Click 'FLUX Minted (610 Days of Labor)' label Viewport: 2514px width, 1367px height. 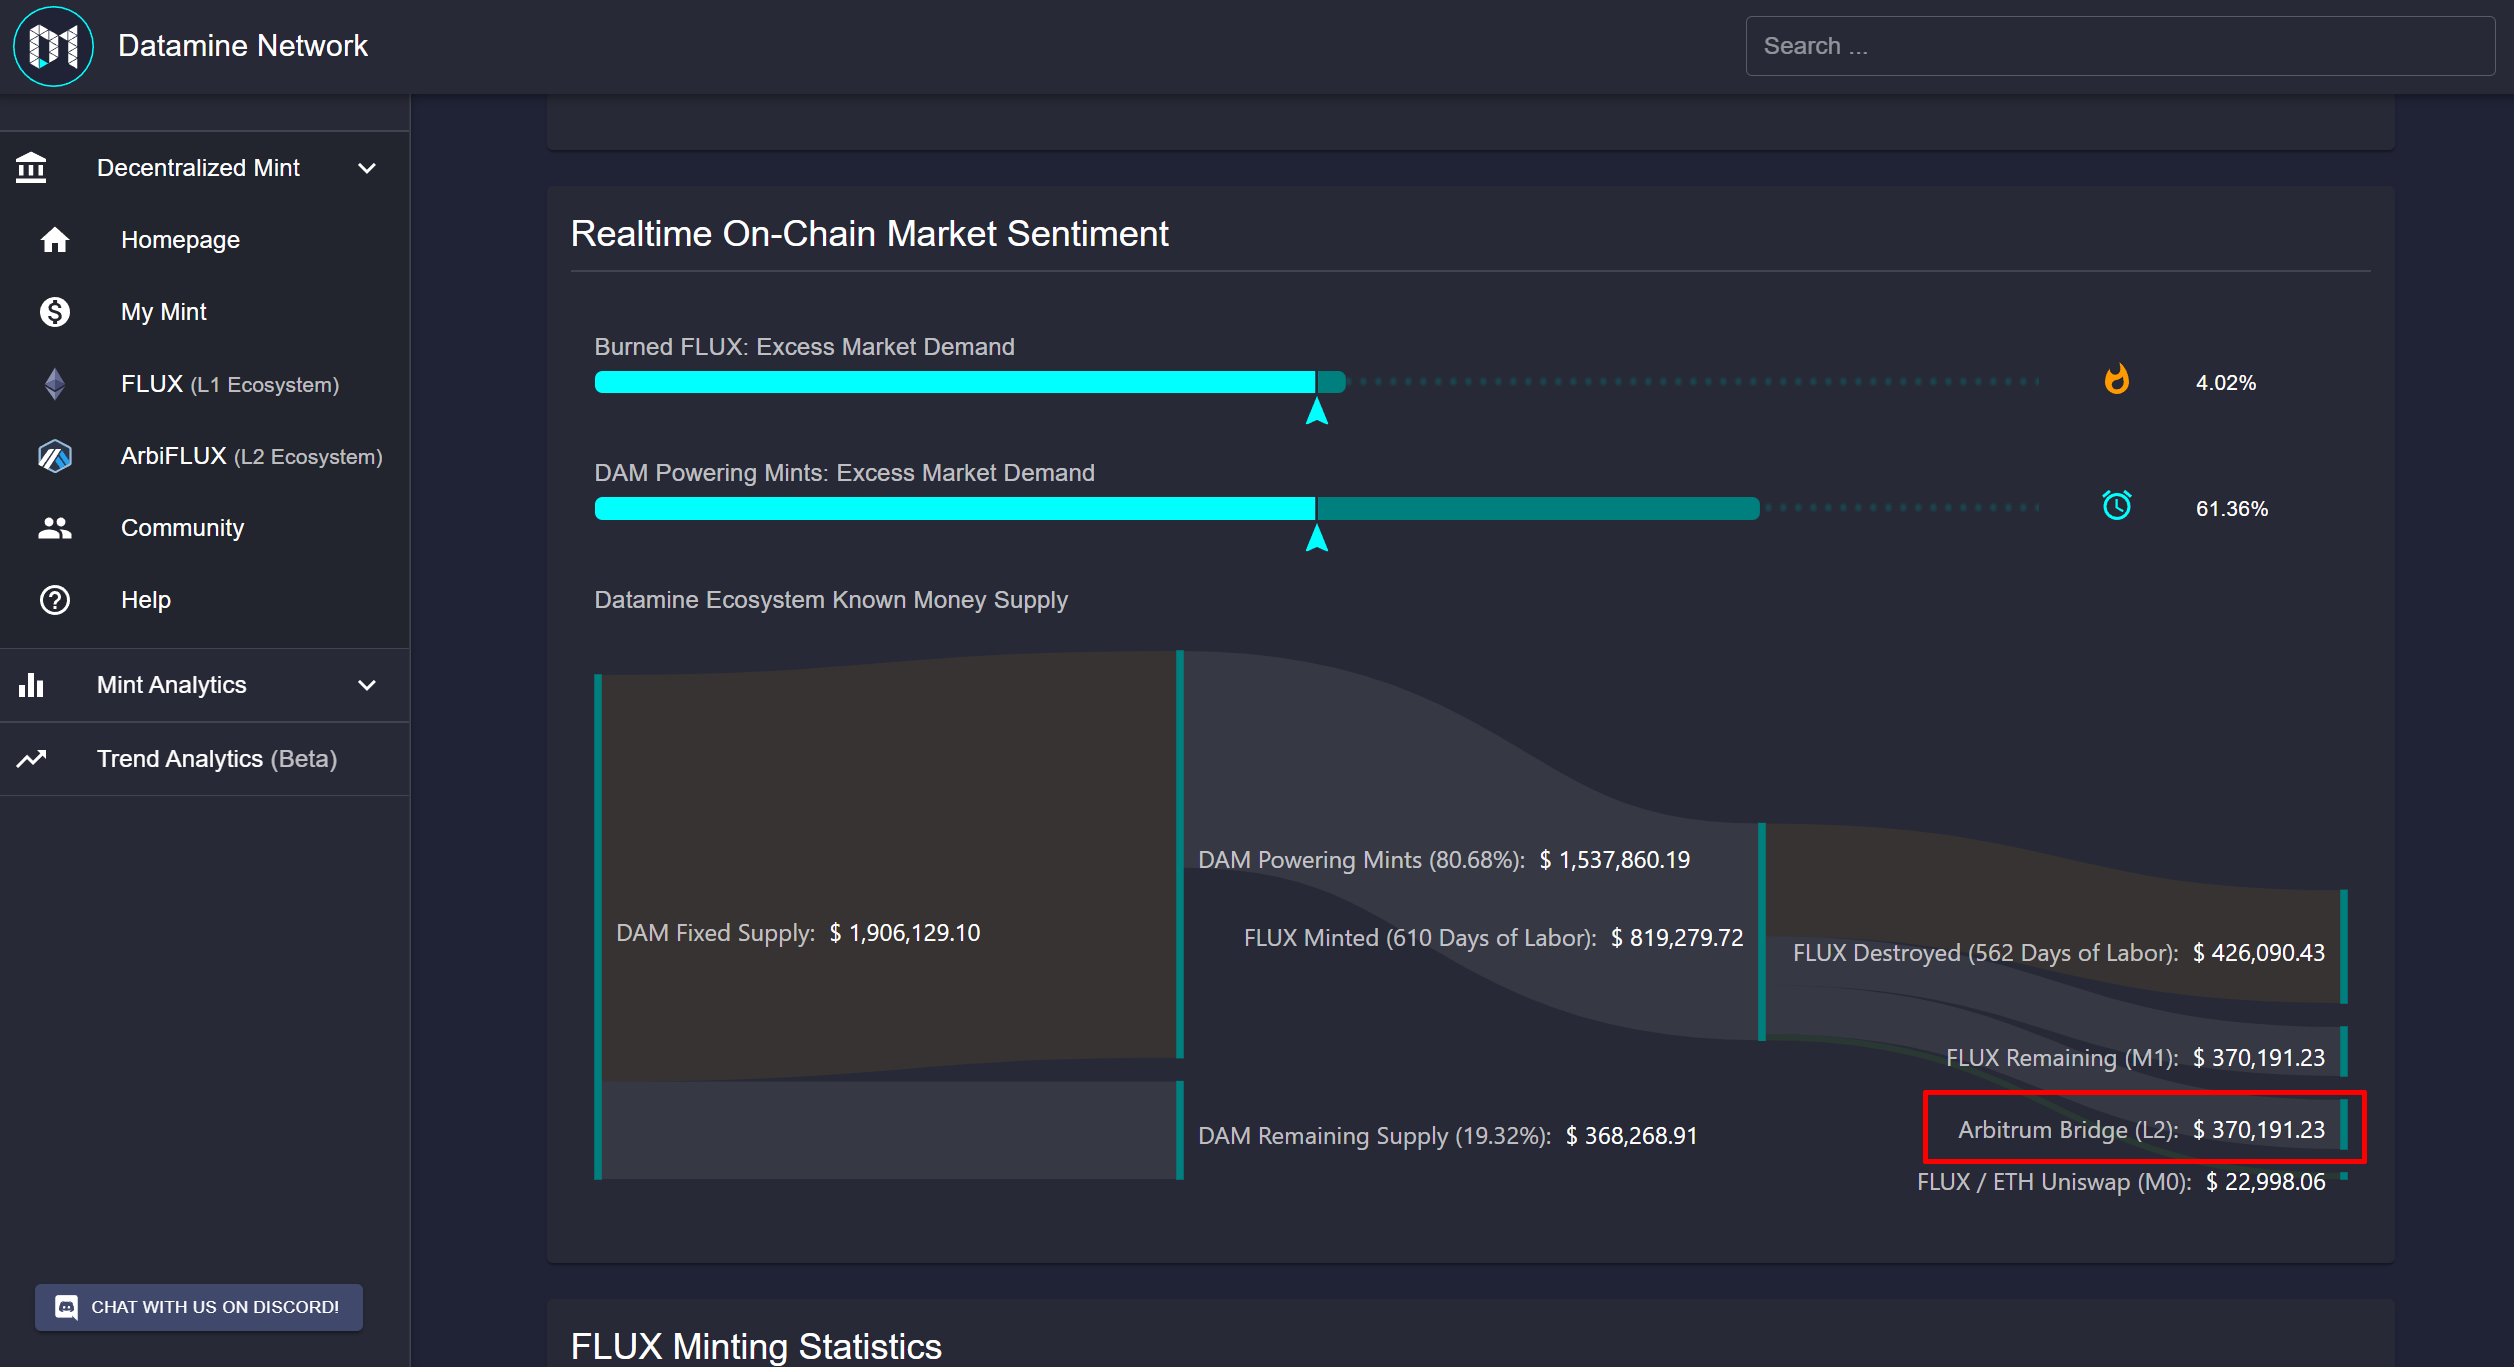click(x=1493, y=938)
